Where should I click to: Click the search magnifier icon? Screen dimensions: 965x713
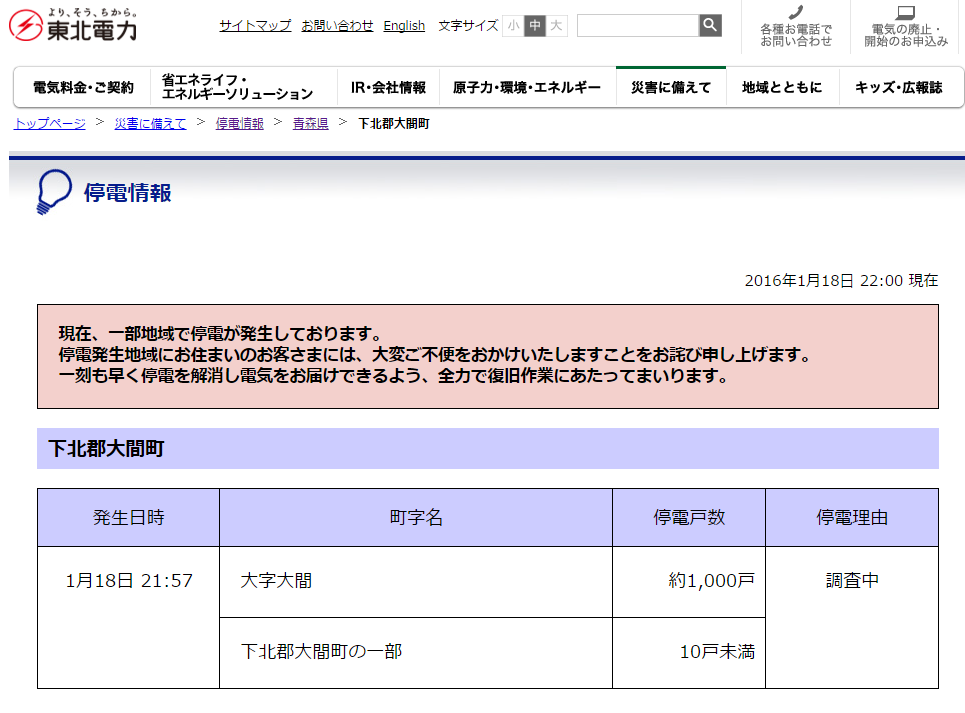[x=709, y=25]
